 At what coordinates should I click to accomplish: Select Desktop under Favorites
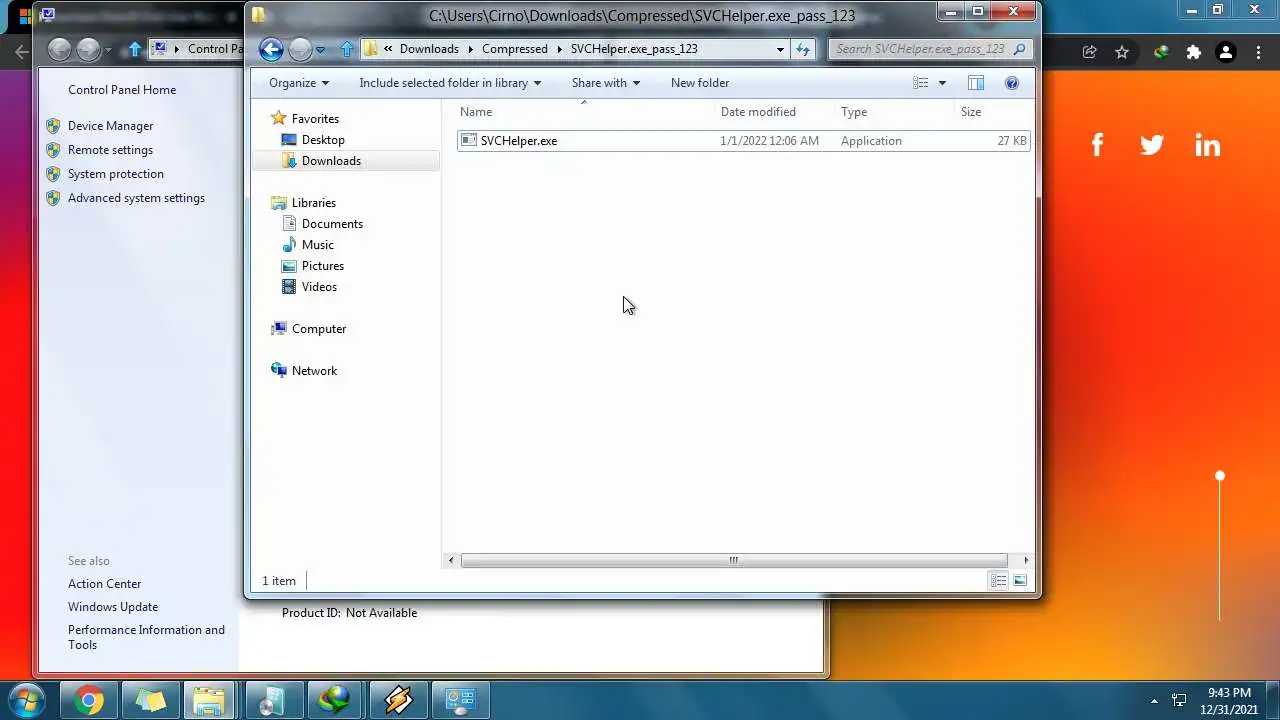[x=323, y=140]
